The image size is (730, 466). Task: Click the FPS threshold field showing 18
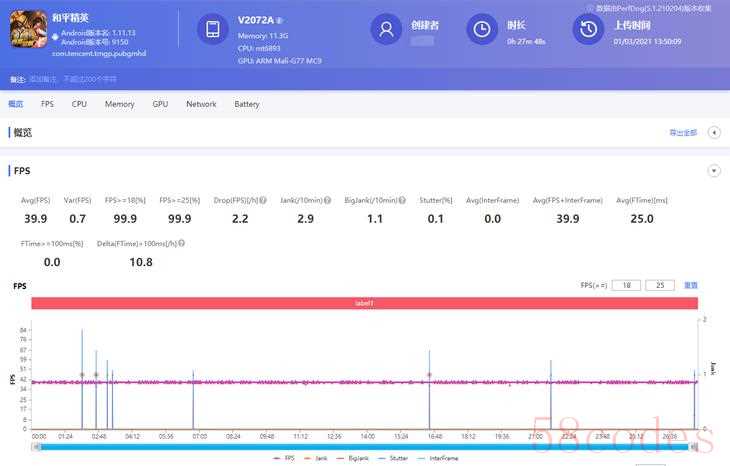click(x=626, y=285)
